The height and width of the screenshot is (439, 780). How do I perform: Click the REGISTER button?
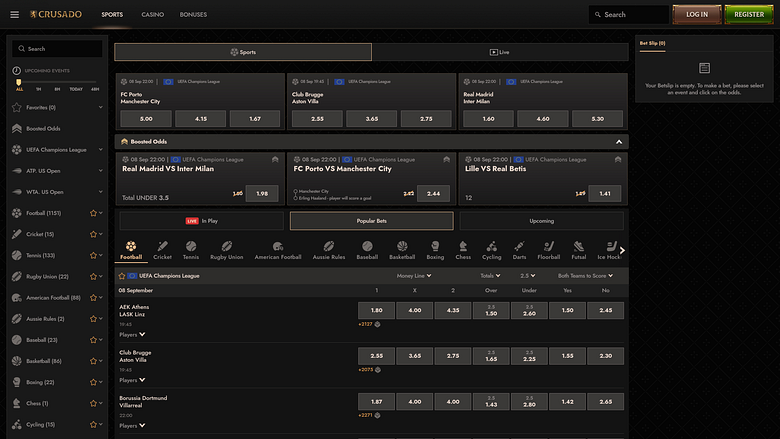tap(749, 14)
